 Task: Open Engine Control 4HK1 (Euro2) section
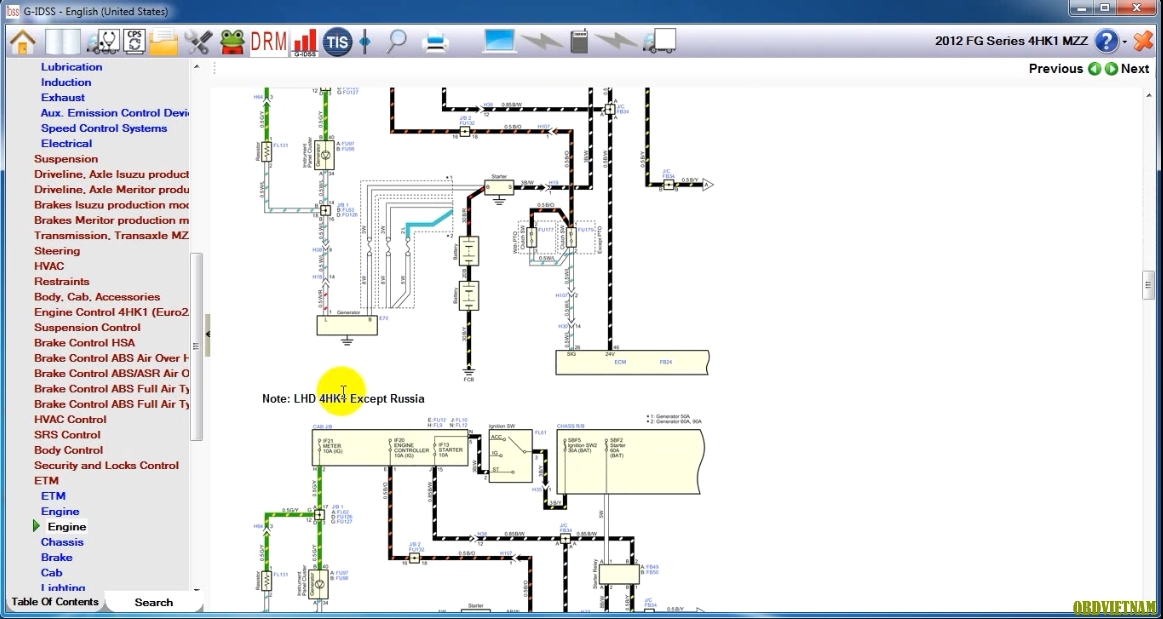point(111,312)
